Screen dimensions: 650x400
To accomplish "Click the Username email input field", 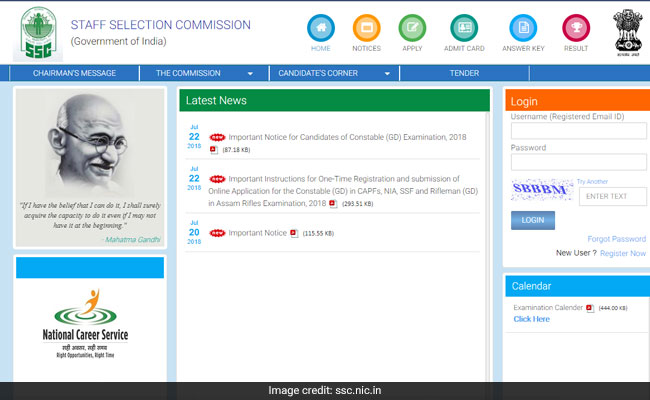I will click(x=578, y=131).
